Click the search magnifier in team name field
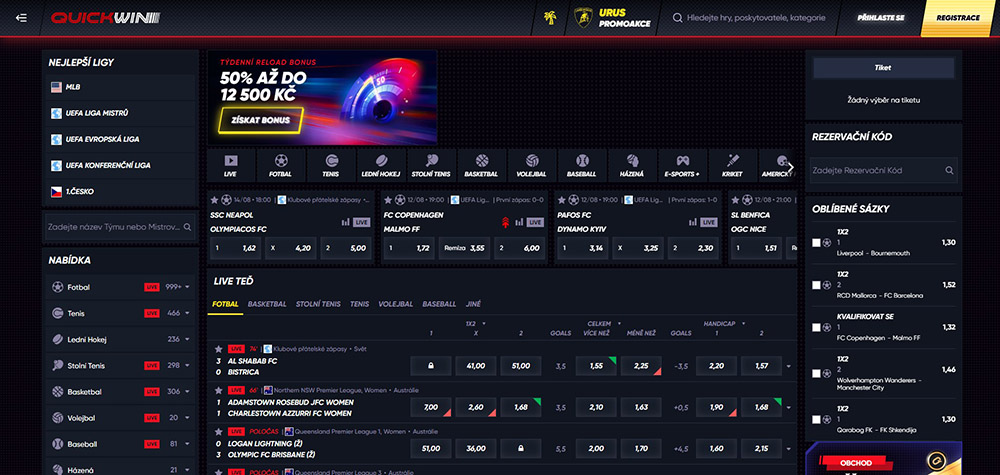 click(x=188, y=227)
